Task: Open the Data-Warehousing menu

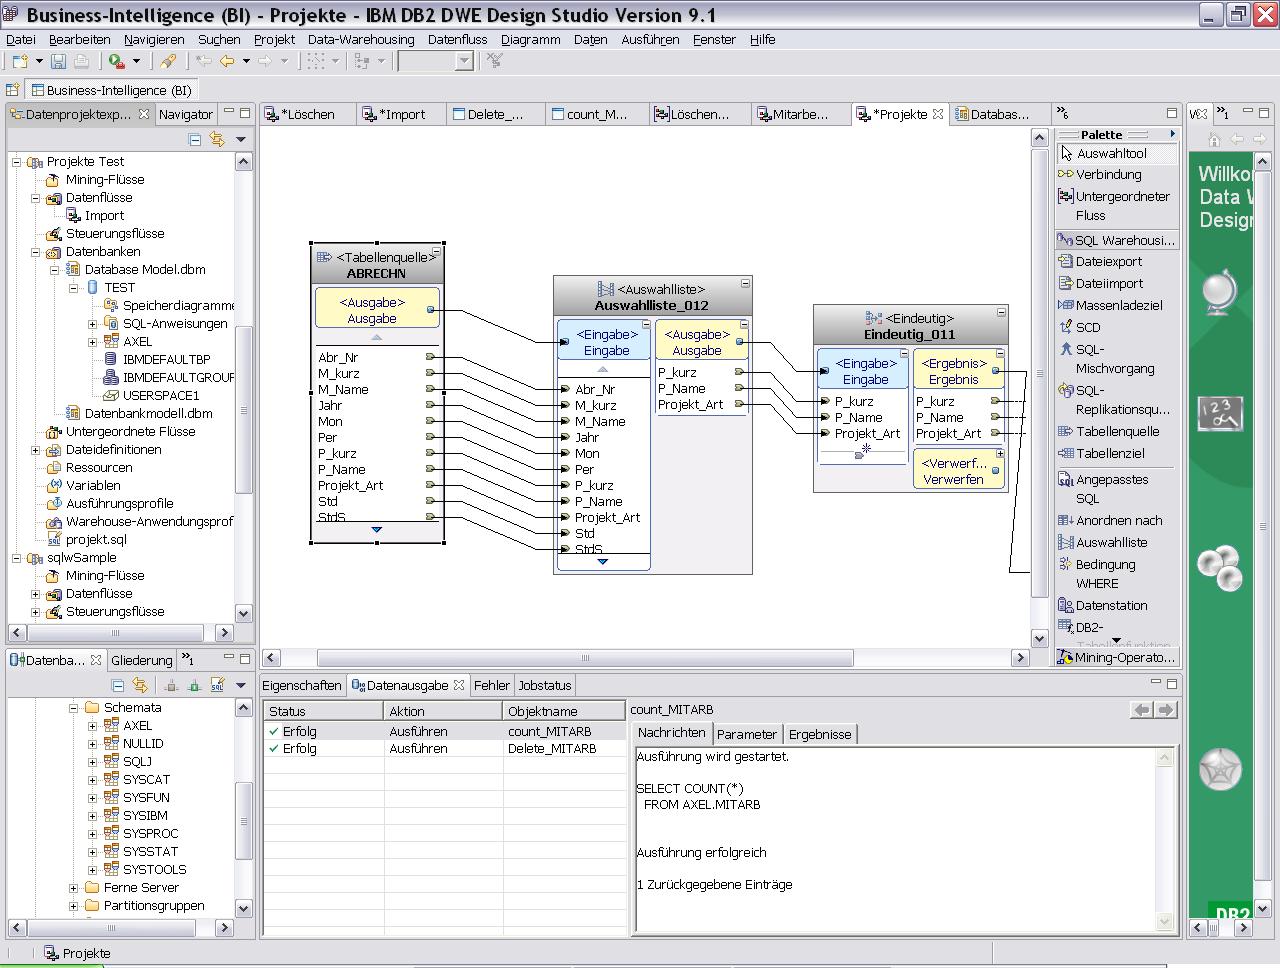Action: [360, 40]
